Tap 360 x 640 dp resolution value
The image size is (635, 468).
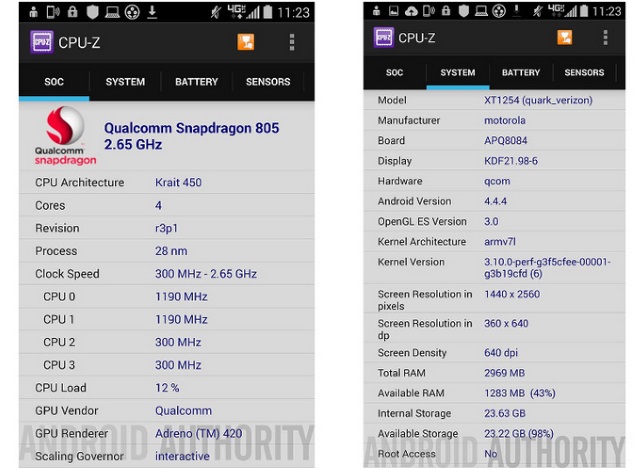(506, 323)
